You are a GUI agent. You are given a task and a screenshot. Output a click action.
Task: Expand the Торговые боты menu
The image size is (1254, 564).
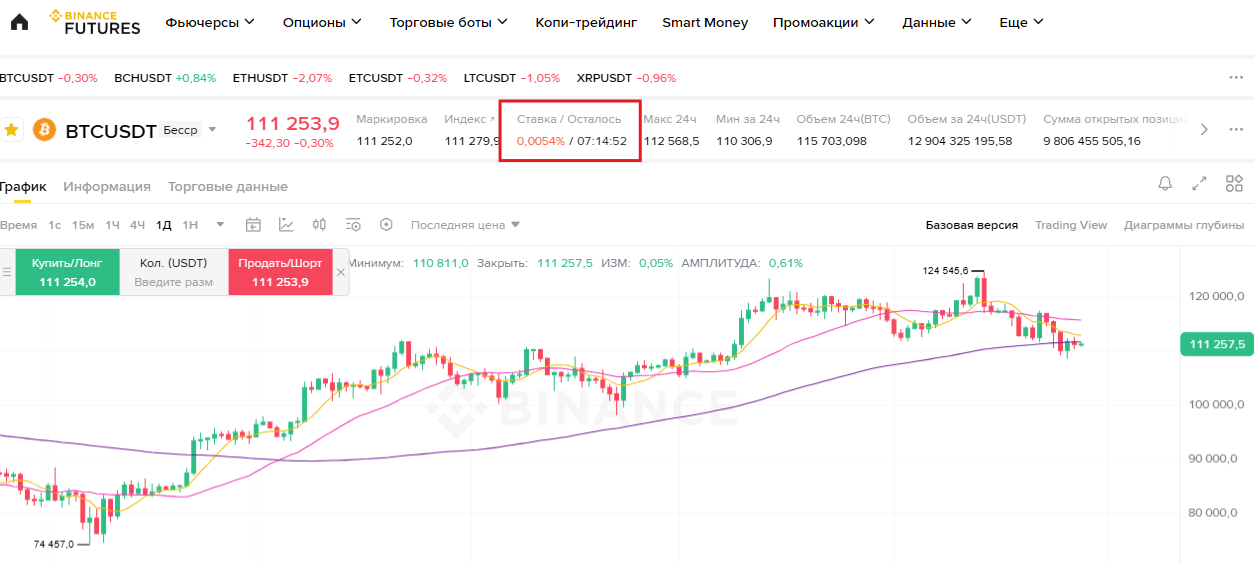point(449,22)
